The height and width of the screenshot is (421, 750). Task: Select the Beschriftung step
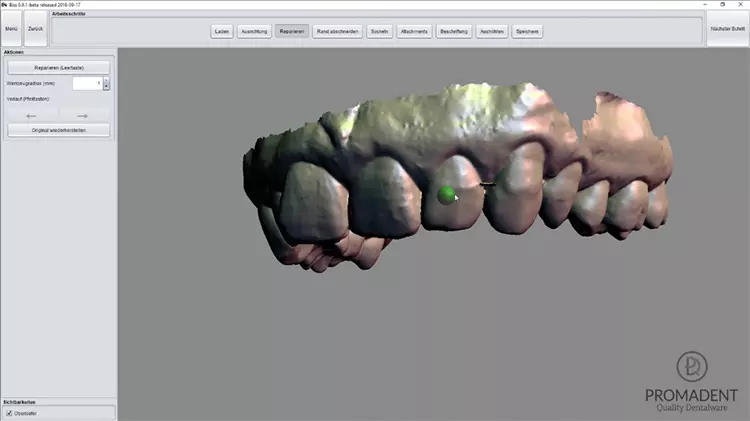tap(454, 32)
